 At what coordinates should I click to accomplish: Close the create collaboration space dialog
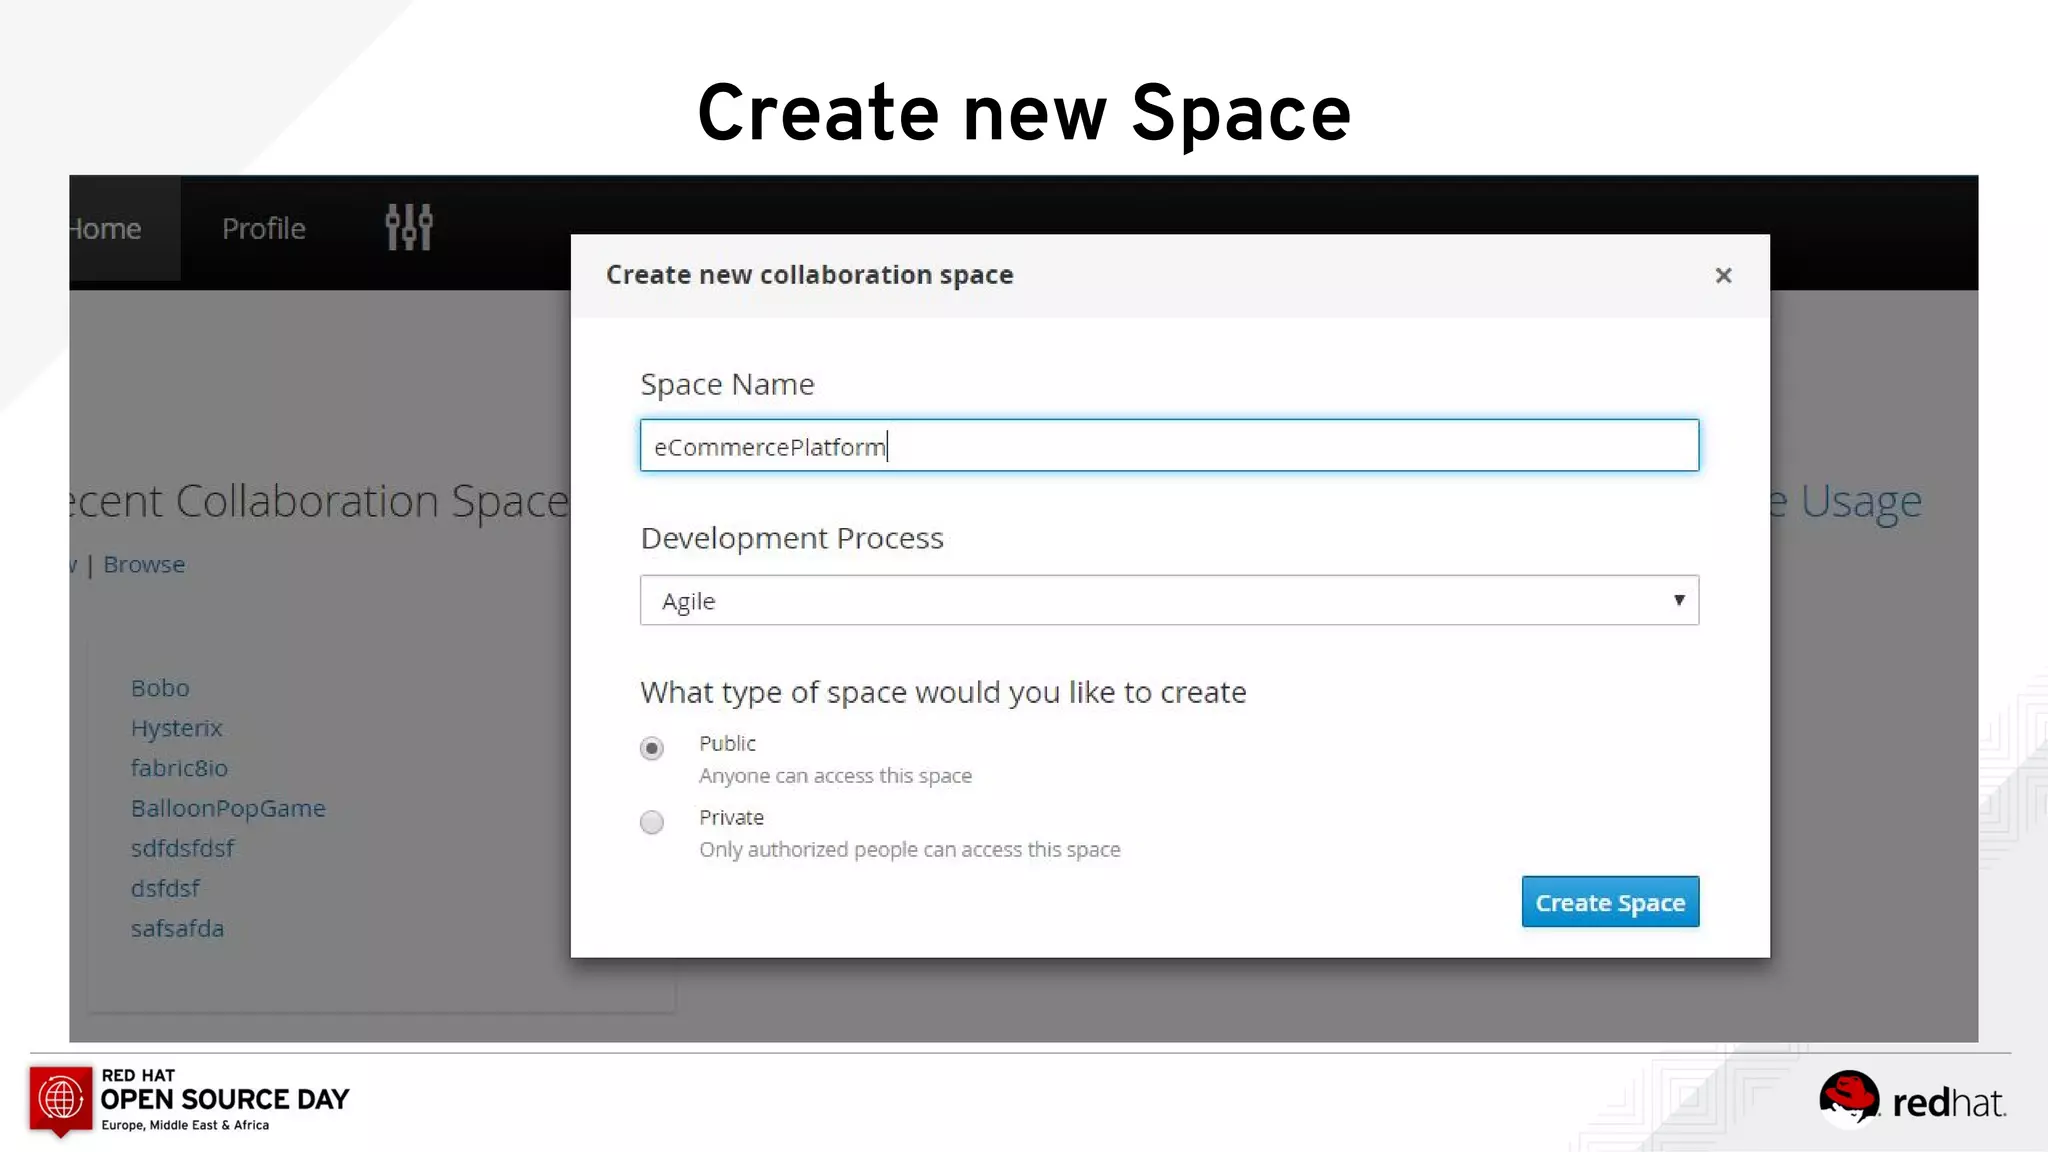coord(1723,275)
